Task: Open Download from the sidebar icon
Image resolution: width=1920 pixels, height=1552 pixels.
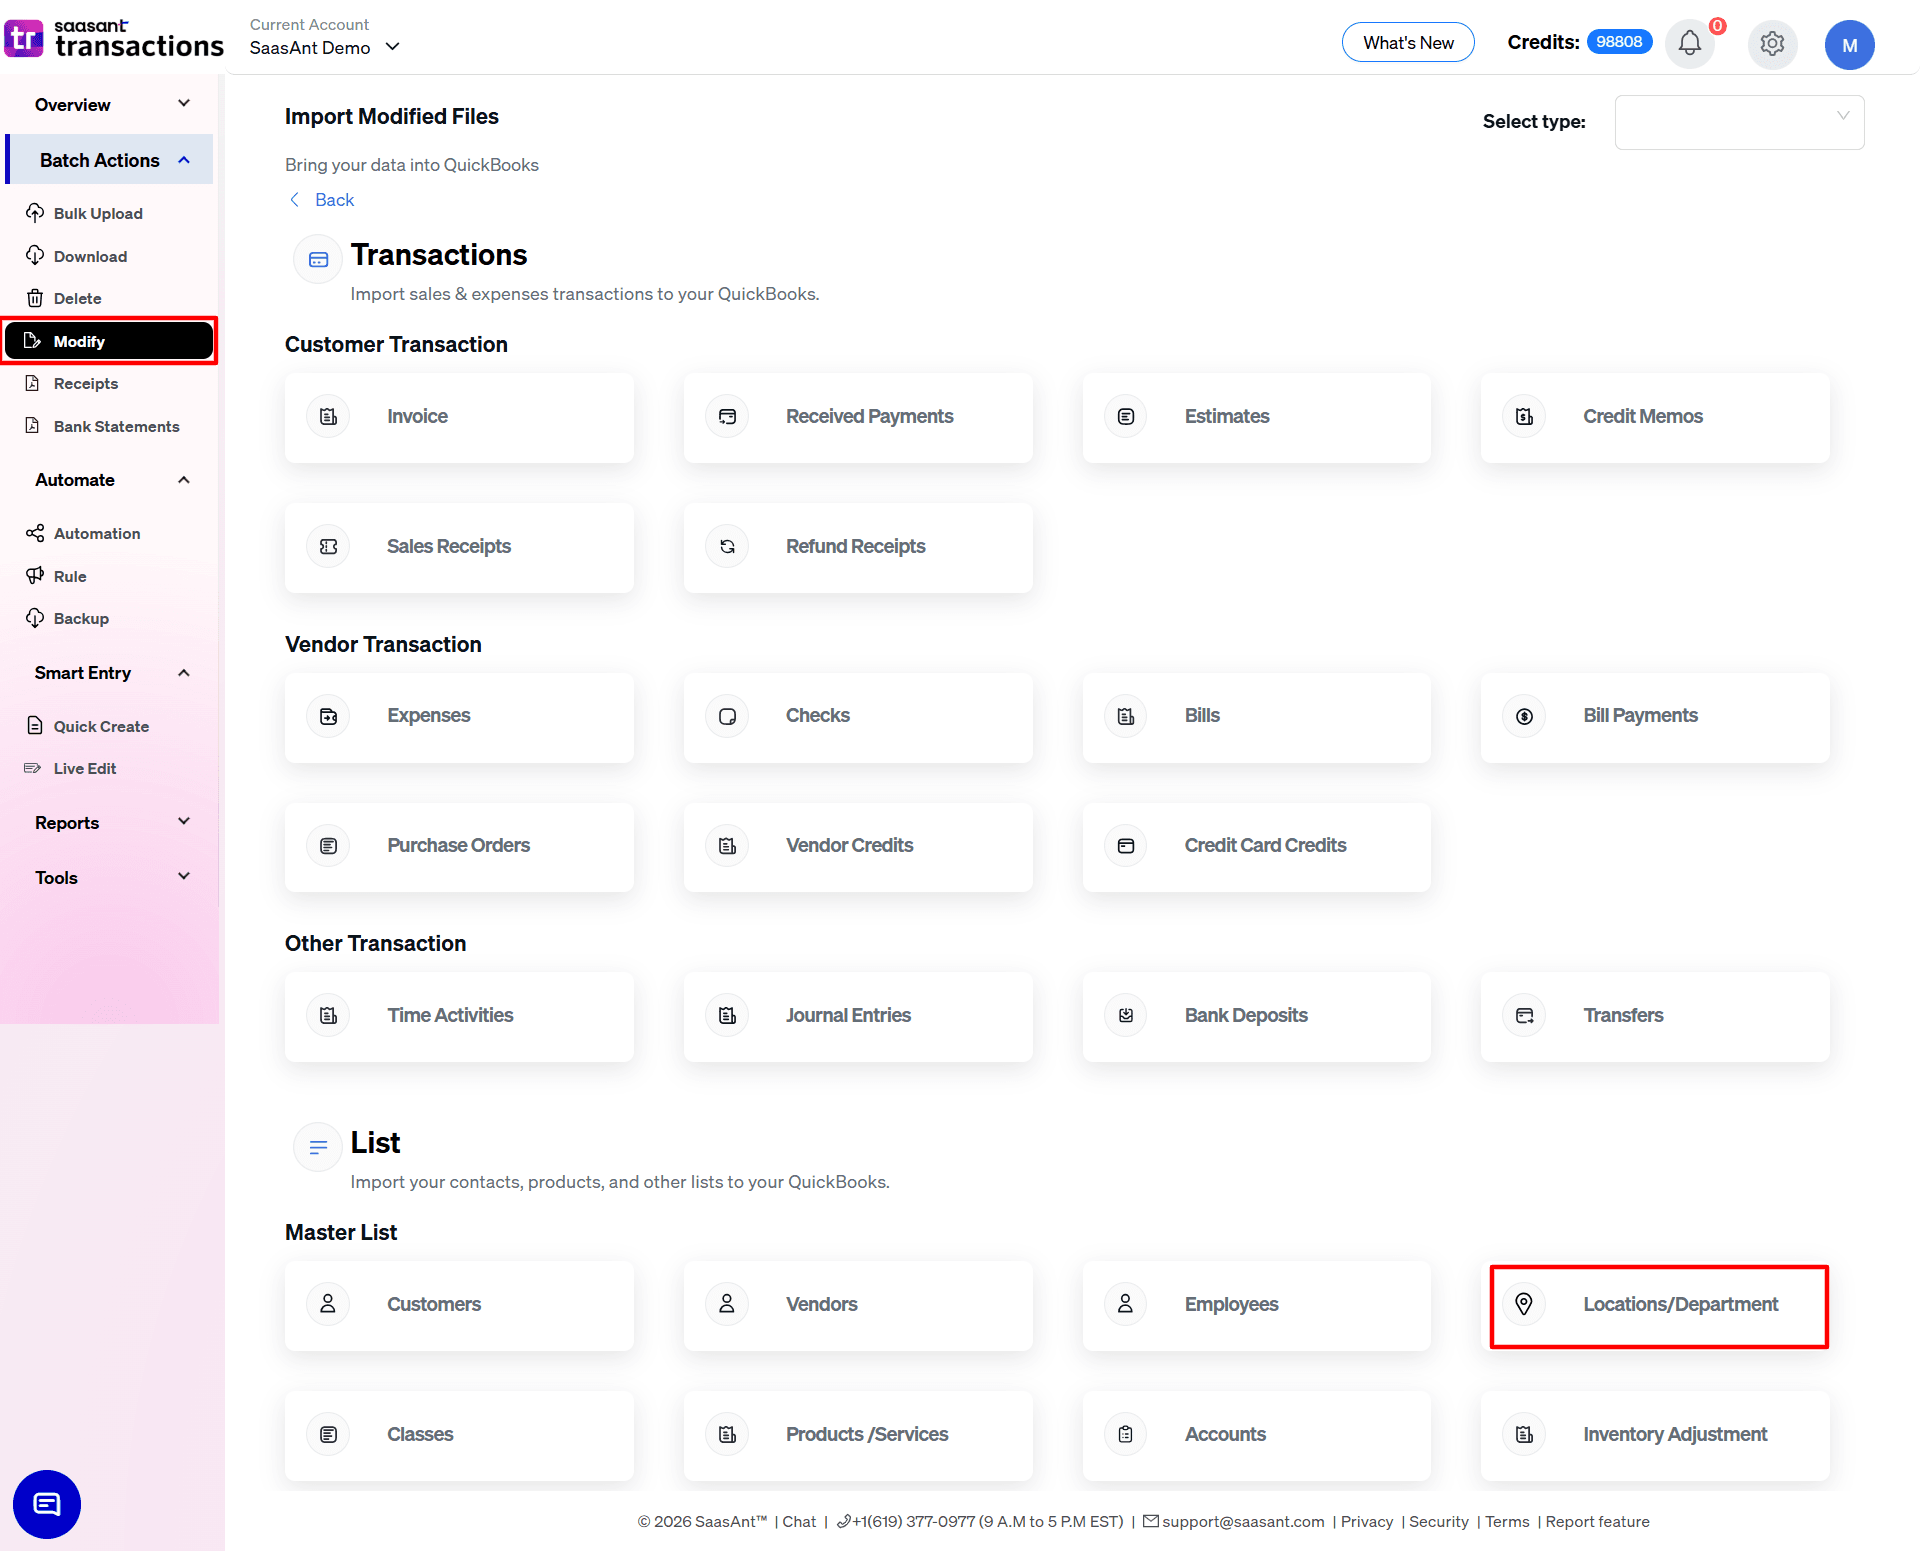Action: tap(35, 256)
